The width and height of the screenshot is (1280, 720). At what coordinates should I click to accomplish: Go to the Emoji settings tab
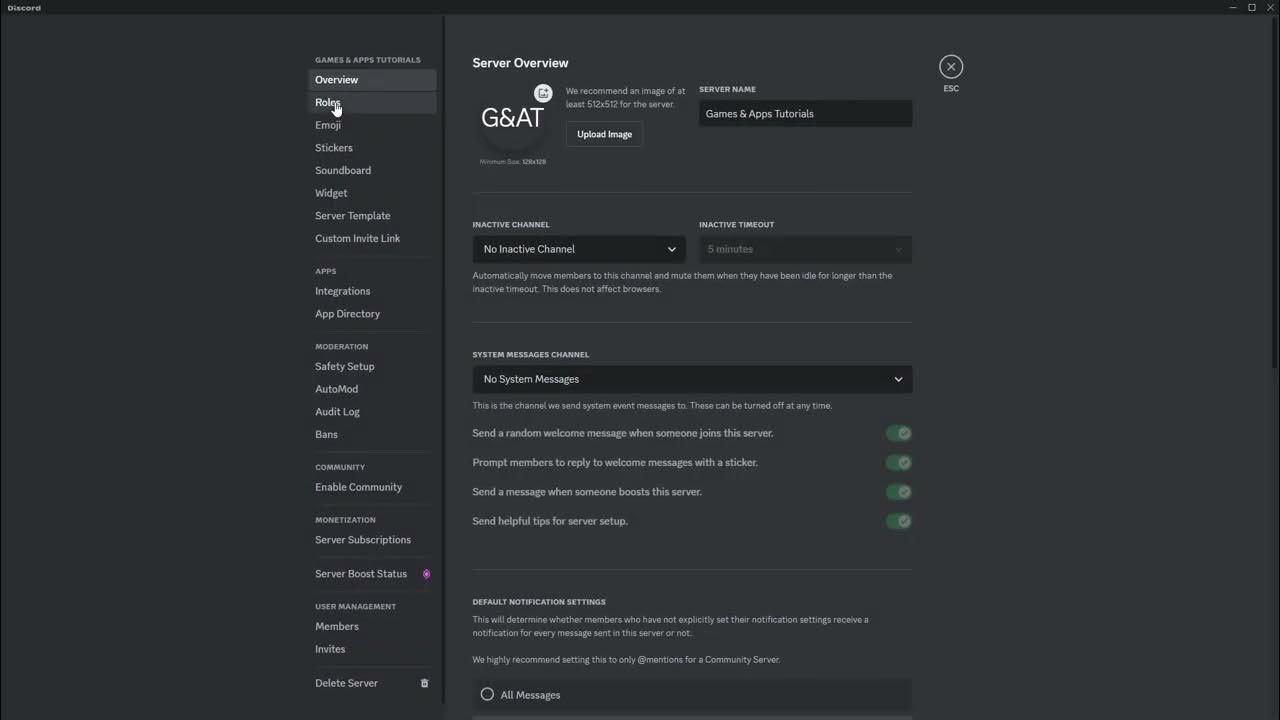tap(328, 125)
